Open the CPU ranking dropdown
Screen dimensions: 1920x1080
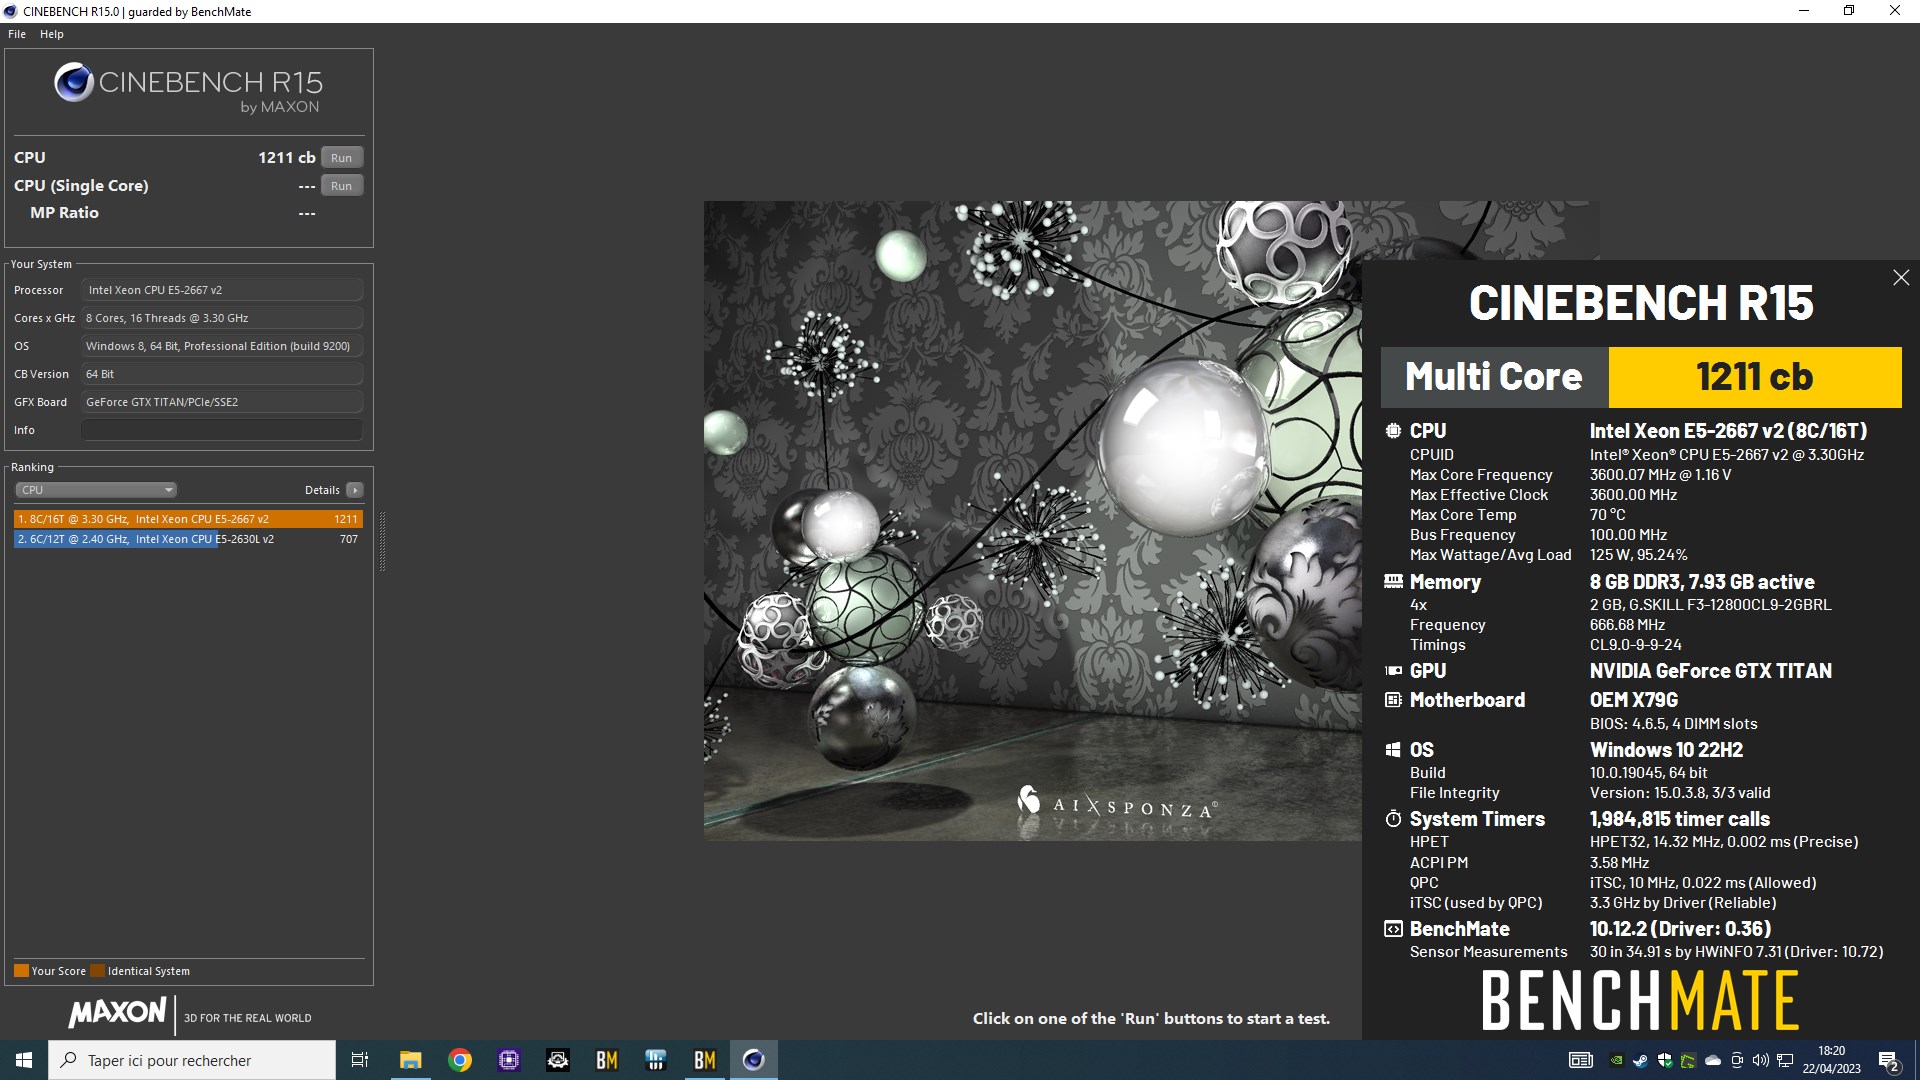(x=96, y=490)
